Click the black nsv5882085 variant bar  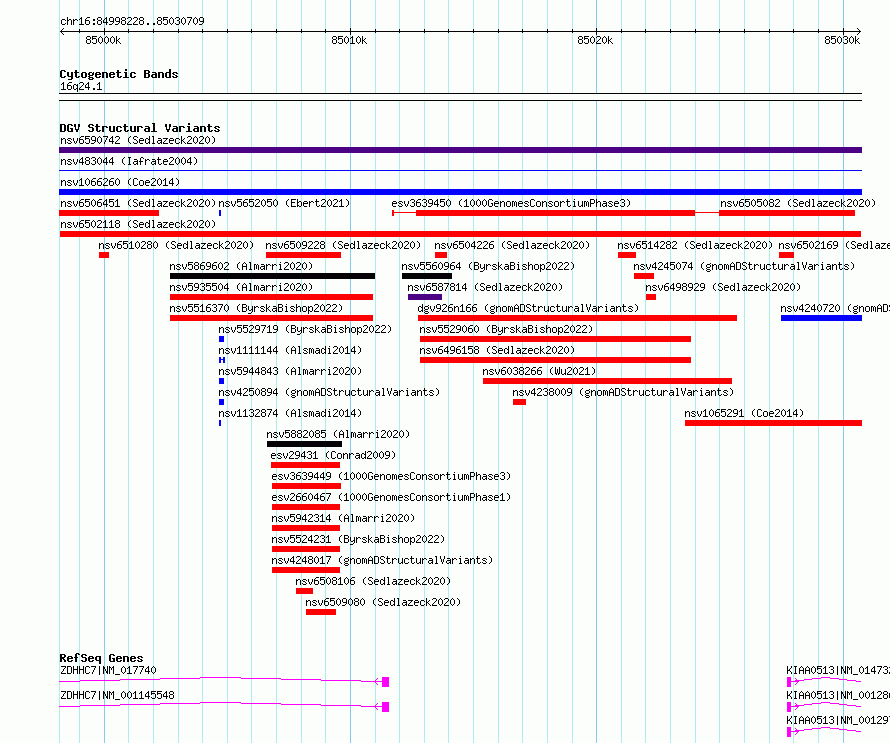[304, 444]
